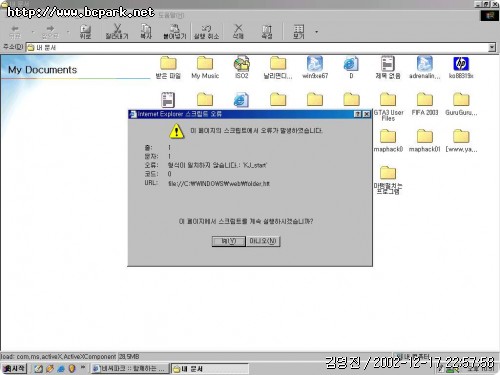
Task: Click the status bar size 28.5MB
Action: click(x=129, y=357)
